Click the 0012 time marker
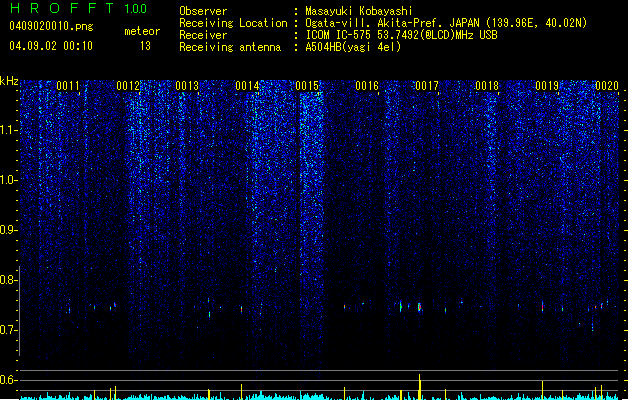The height and width of the screenshot is (400, 629). (128, 86)
